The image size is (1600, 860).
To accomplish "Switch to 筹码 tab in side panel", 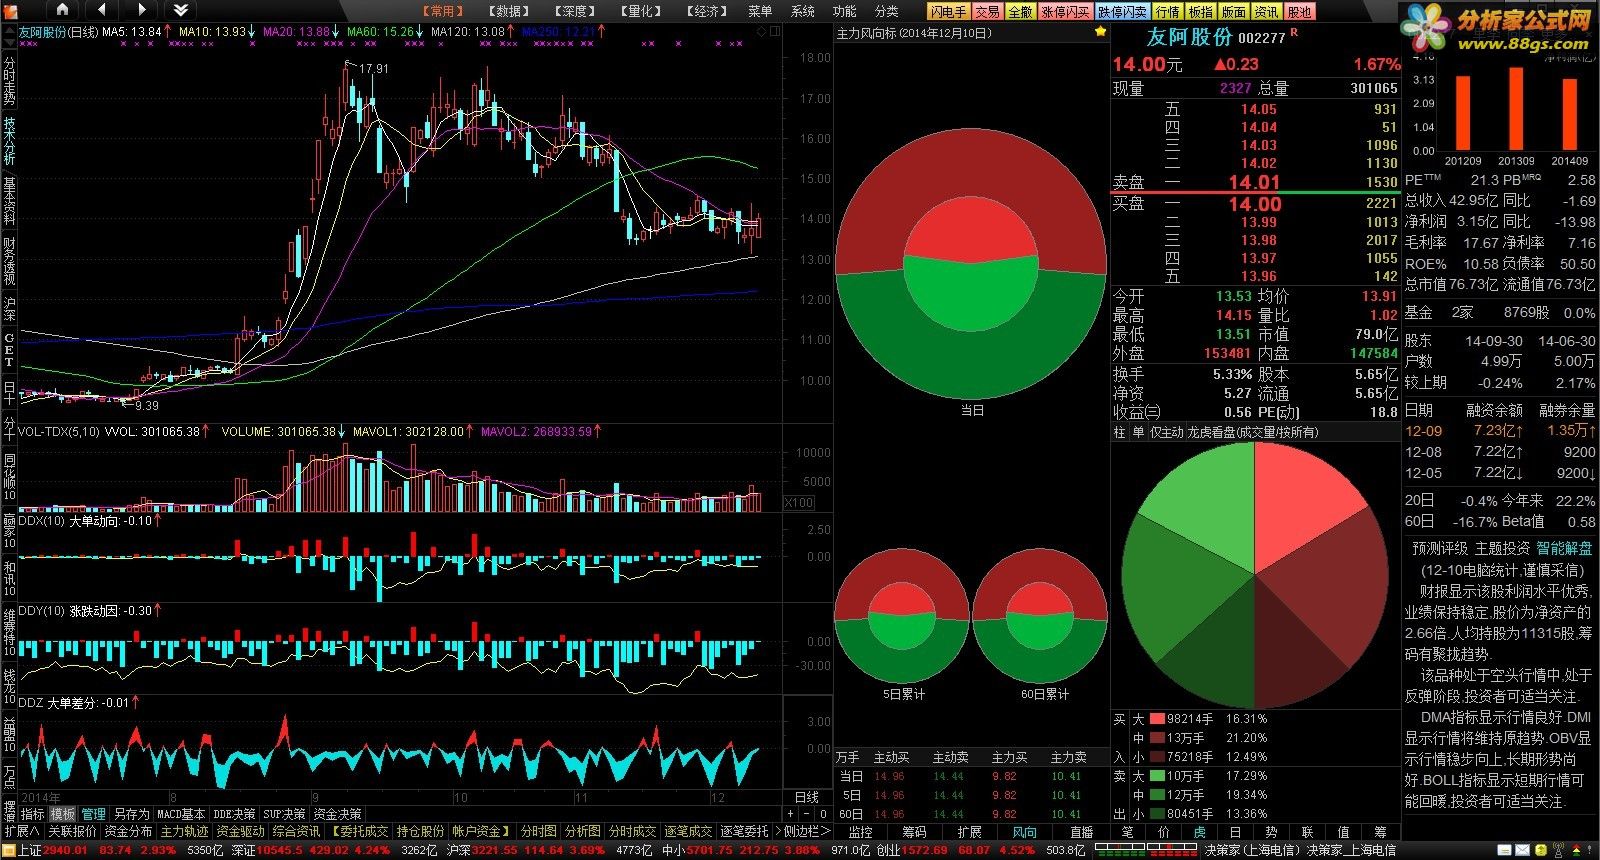I will click(914, 831).
